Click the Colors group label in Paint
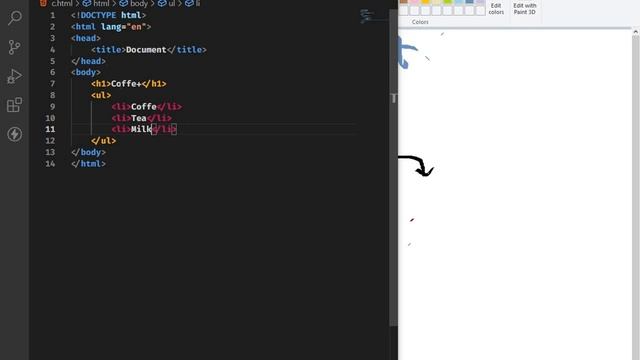The image size is (640, 360). 420,22
